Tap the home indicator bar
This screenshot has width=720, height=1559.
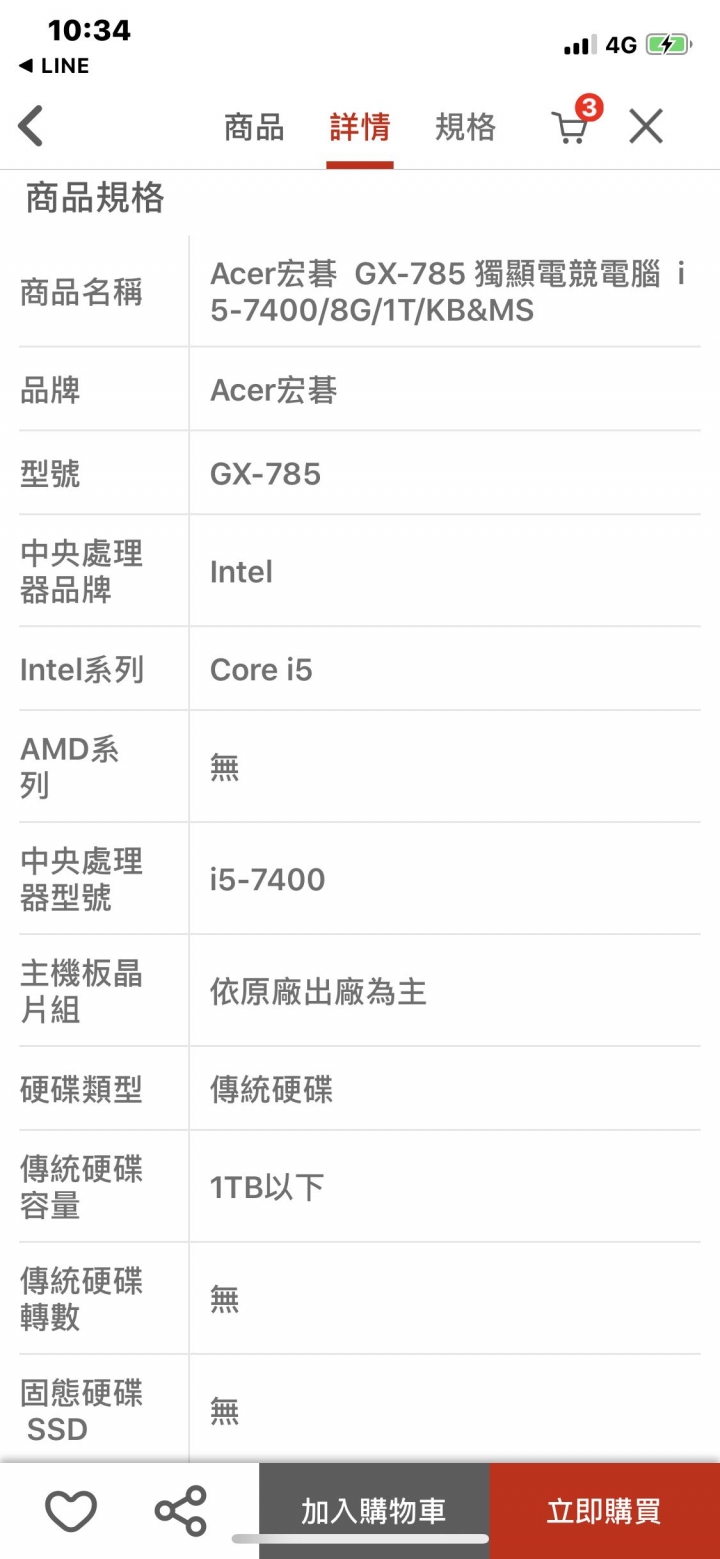[360, 1539]
